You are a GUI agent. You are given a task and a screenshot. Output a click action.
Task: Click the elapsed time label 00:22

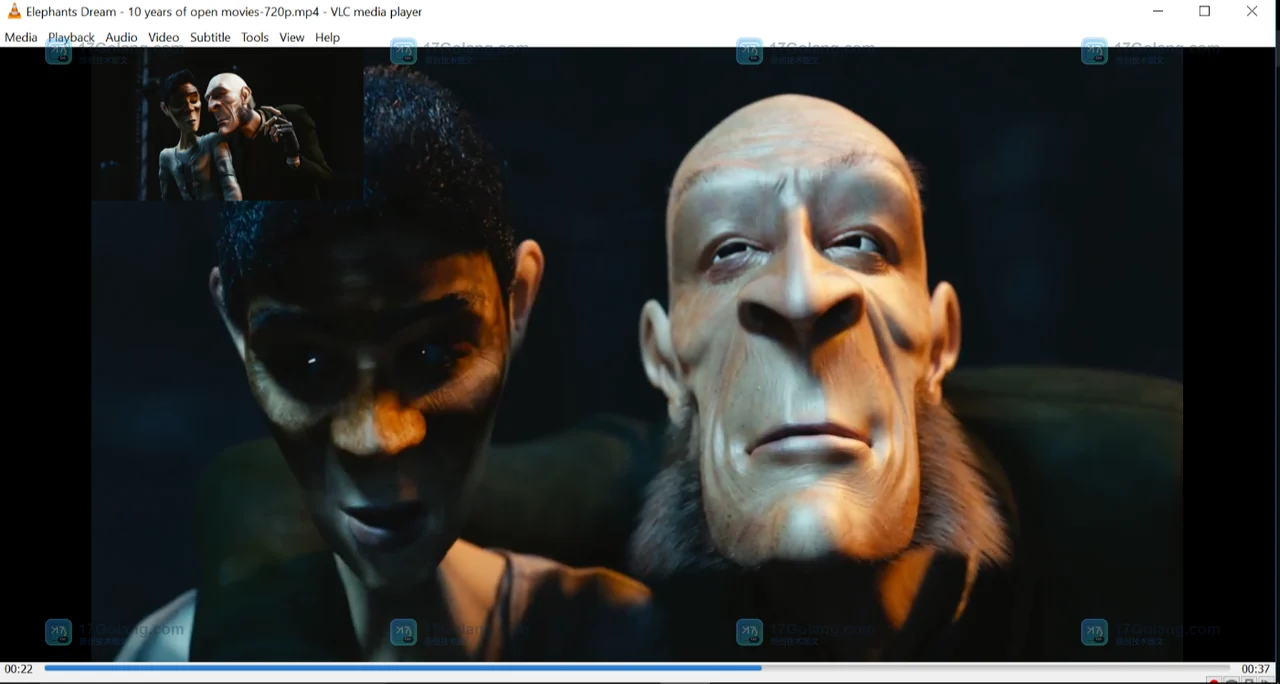click(x=19, y=669)
